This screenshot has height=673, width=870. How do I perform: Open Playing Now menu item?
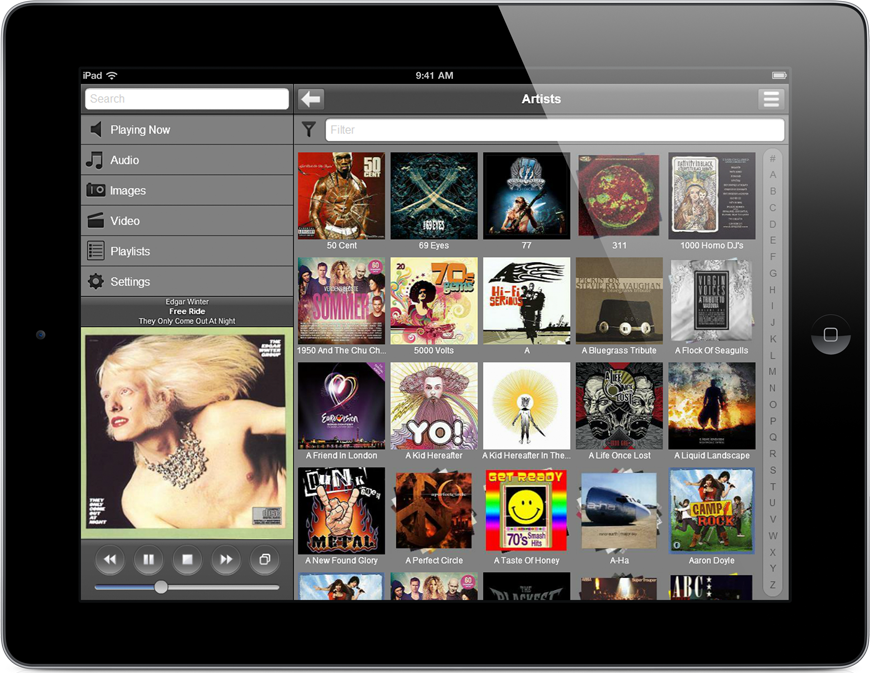(x=187, y=130)
